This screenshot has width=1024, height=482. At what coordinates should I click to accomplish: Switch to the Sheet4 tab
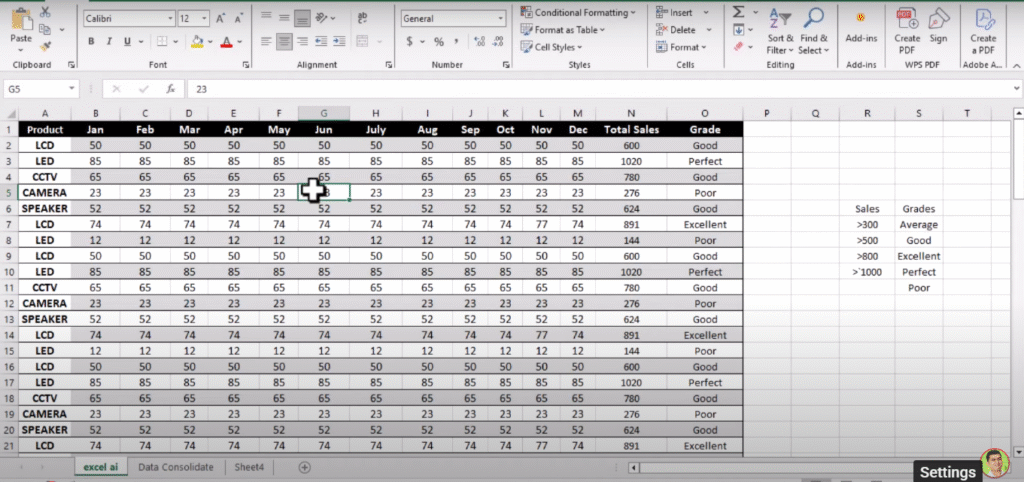point(251,467)
